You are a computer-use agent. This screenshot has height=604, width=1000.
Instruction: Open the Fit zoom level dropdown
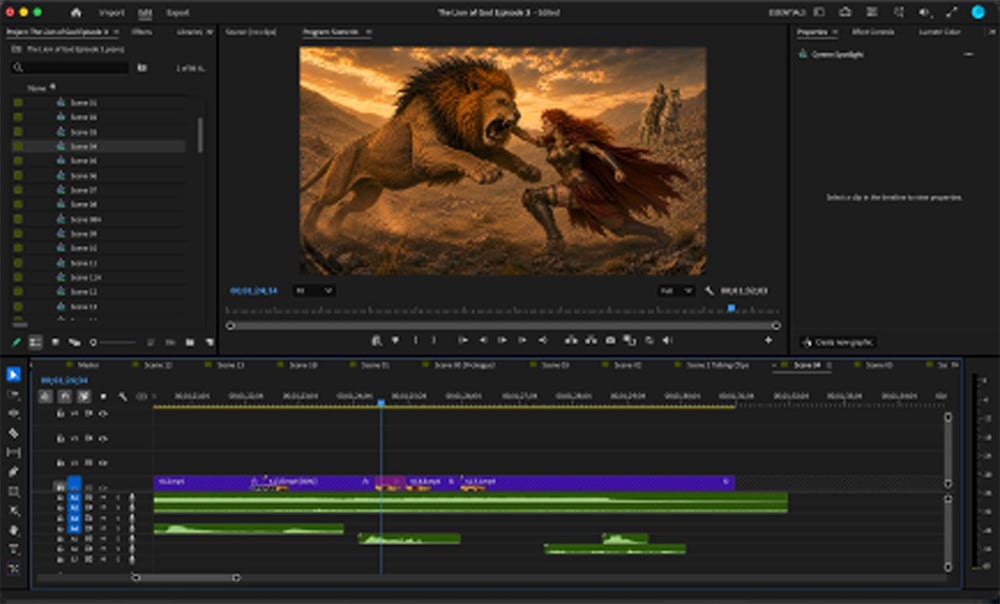[314, 291]
